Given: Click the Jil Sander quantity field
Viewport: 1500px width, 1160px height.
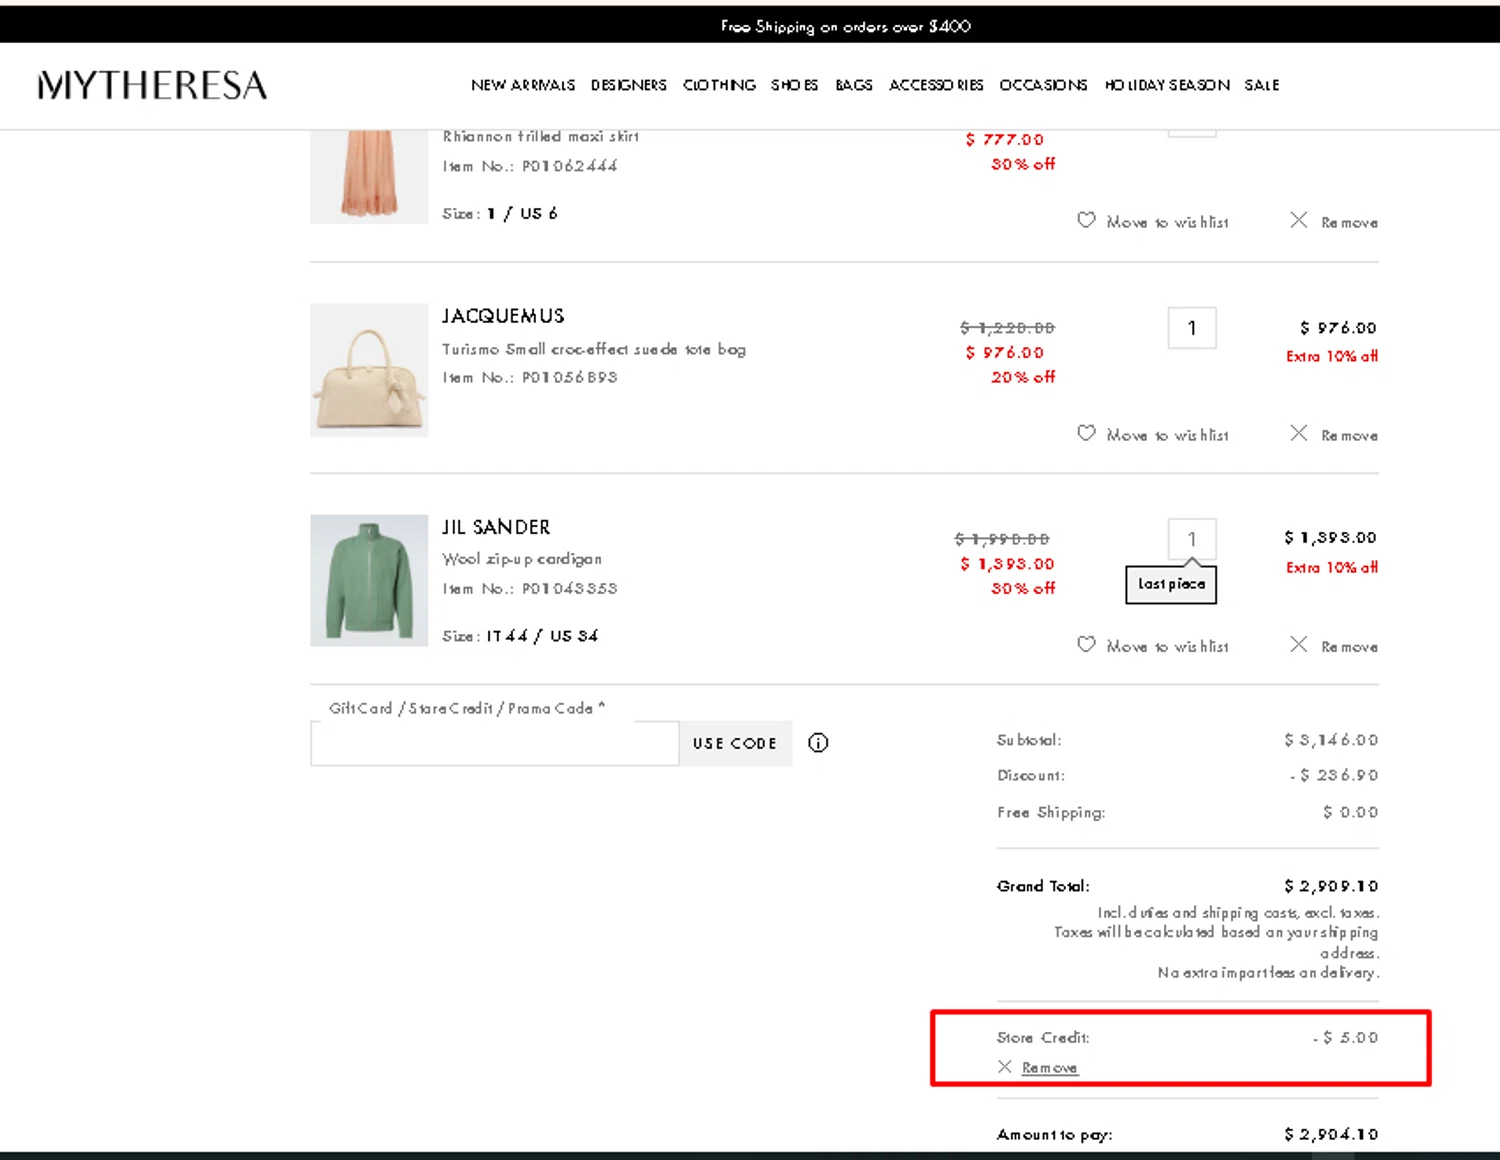Looking at the screenshot, I should (x=1192, y=539).
